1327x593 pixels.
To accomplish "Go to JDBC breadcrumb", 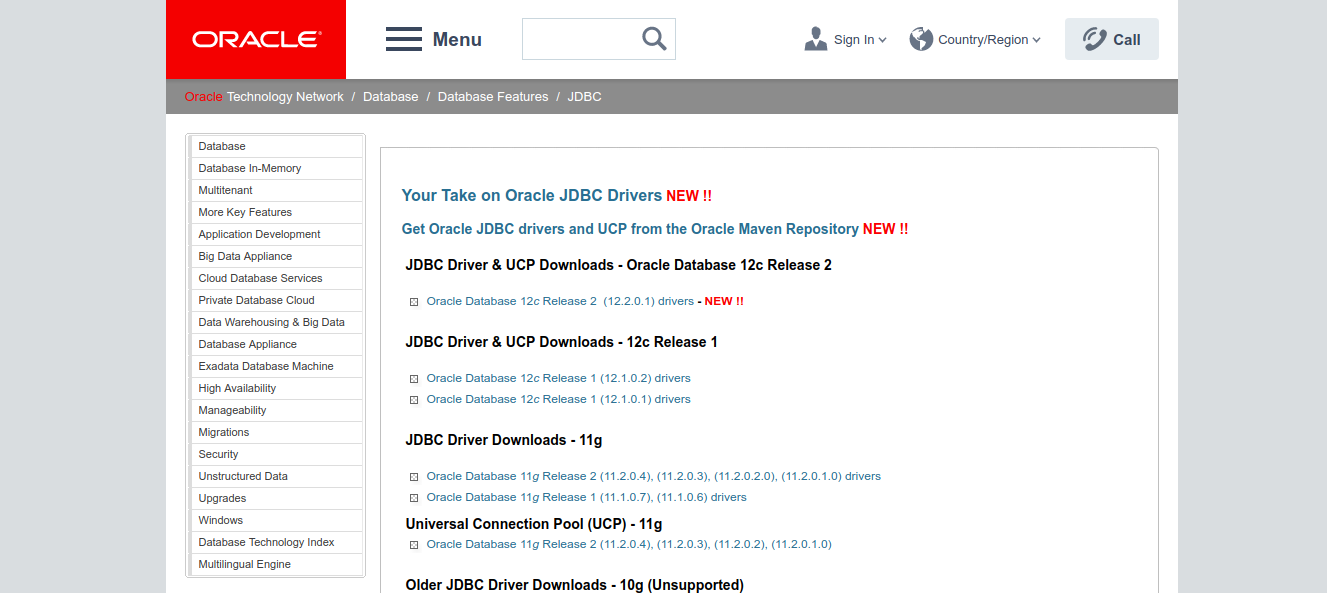I will 585,97.
